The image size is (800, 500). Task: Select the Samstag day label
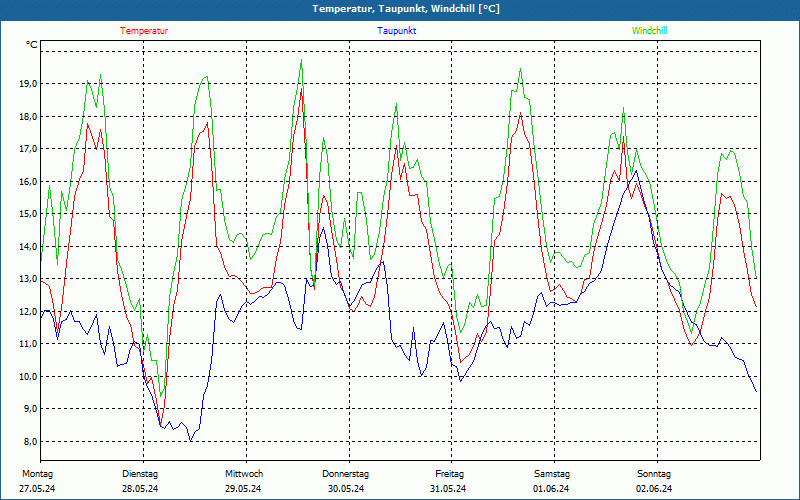click(x=552, y=473)
